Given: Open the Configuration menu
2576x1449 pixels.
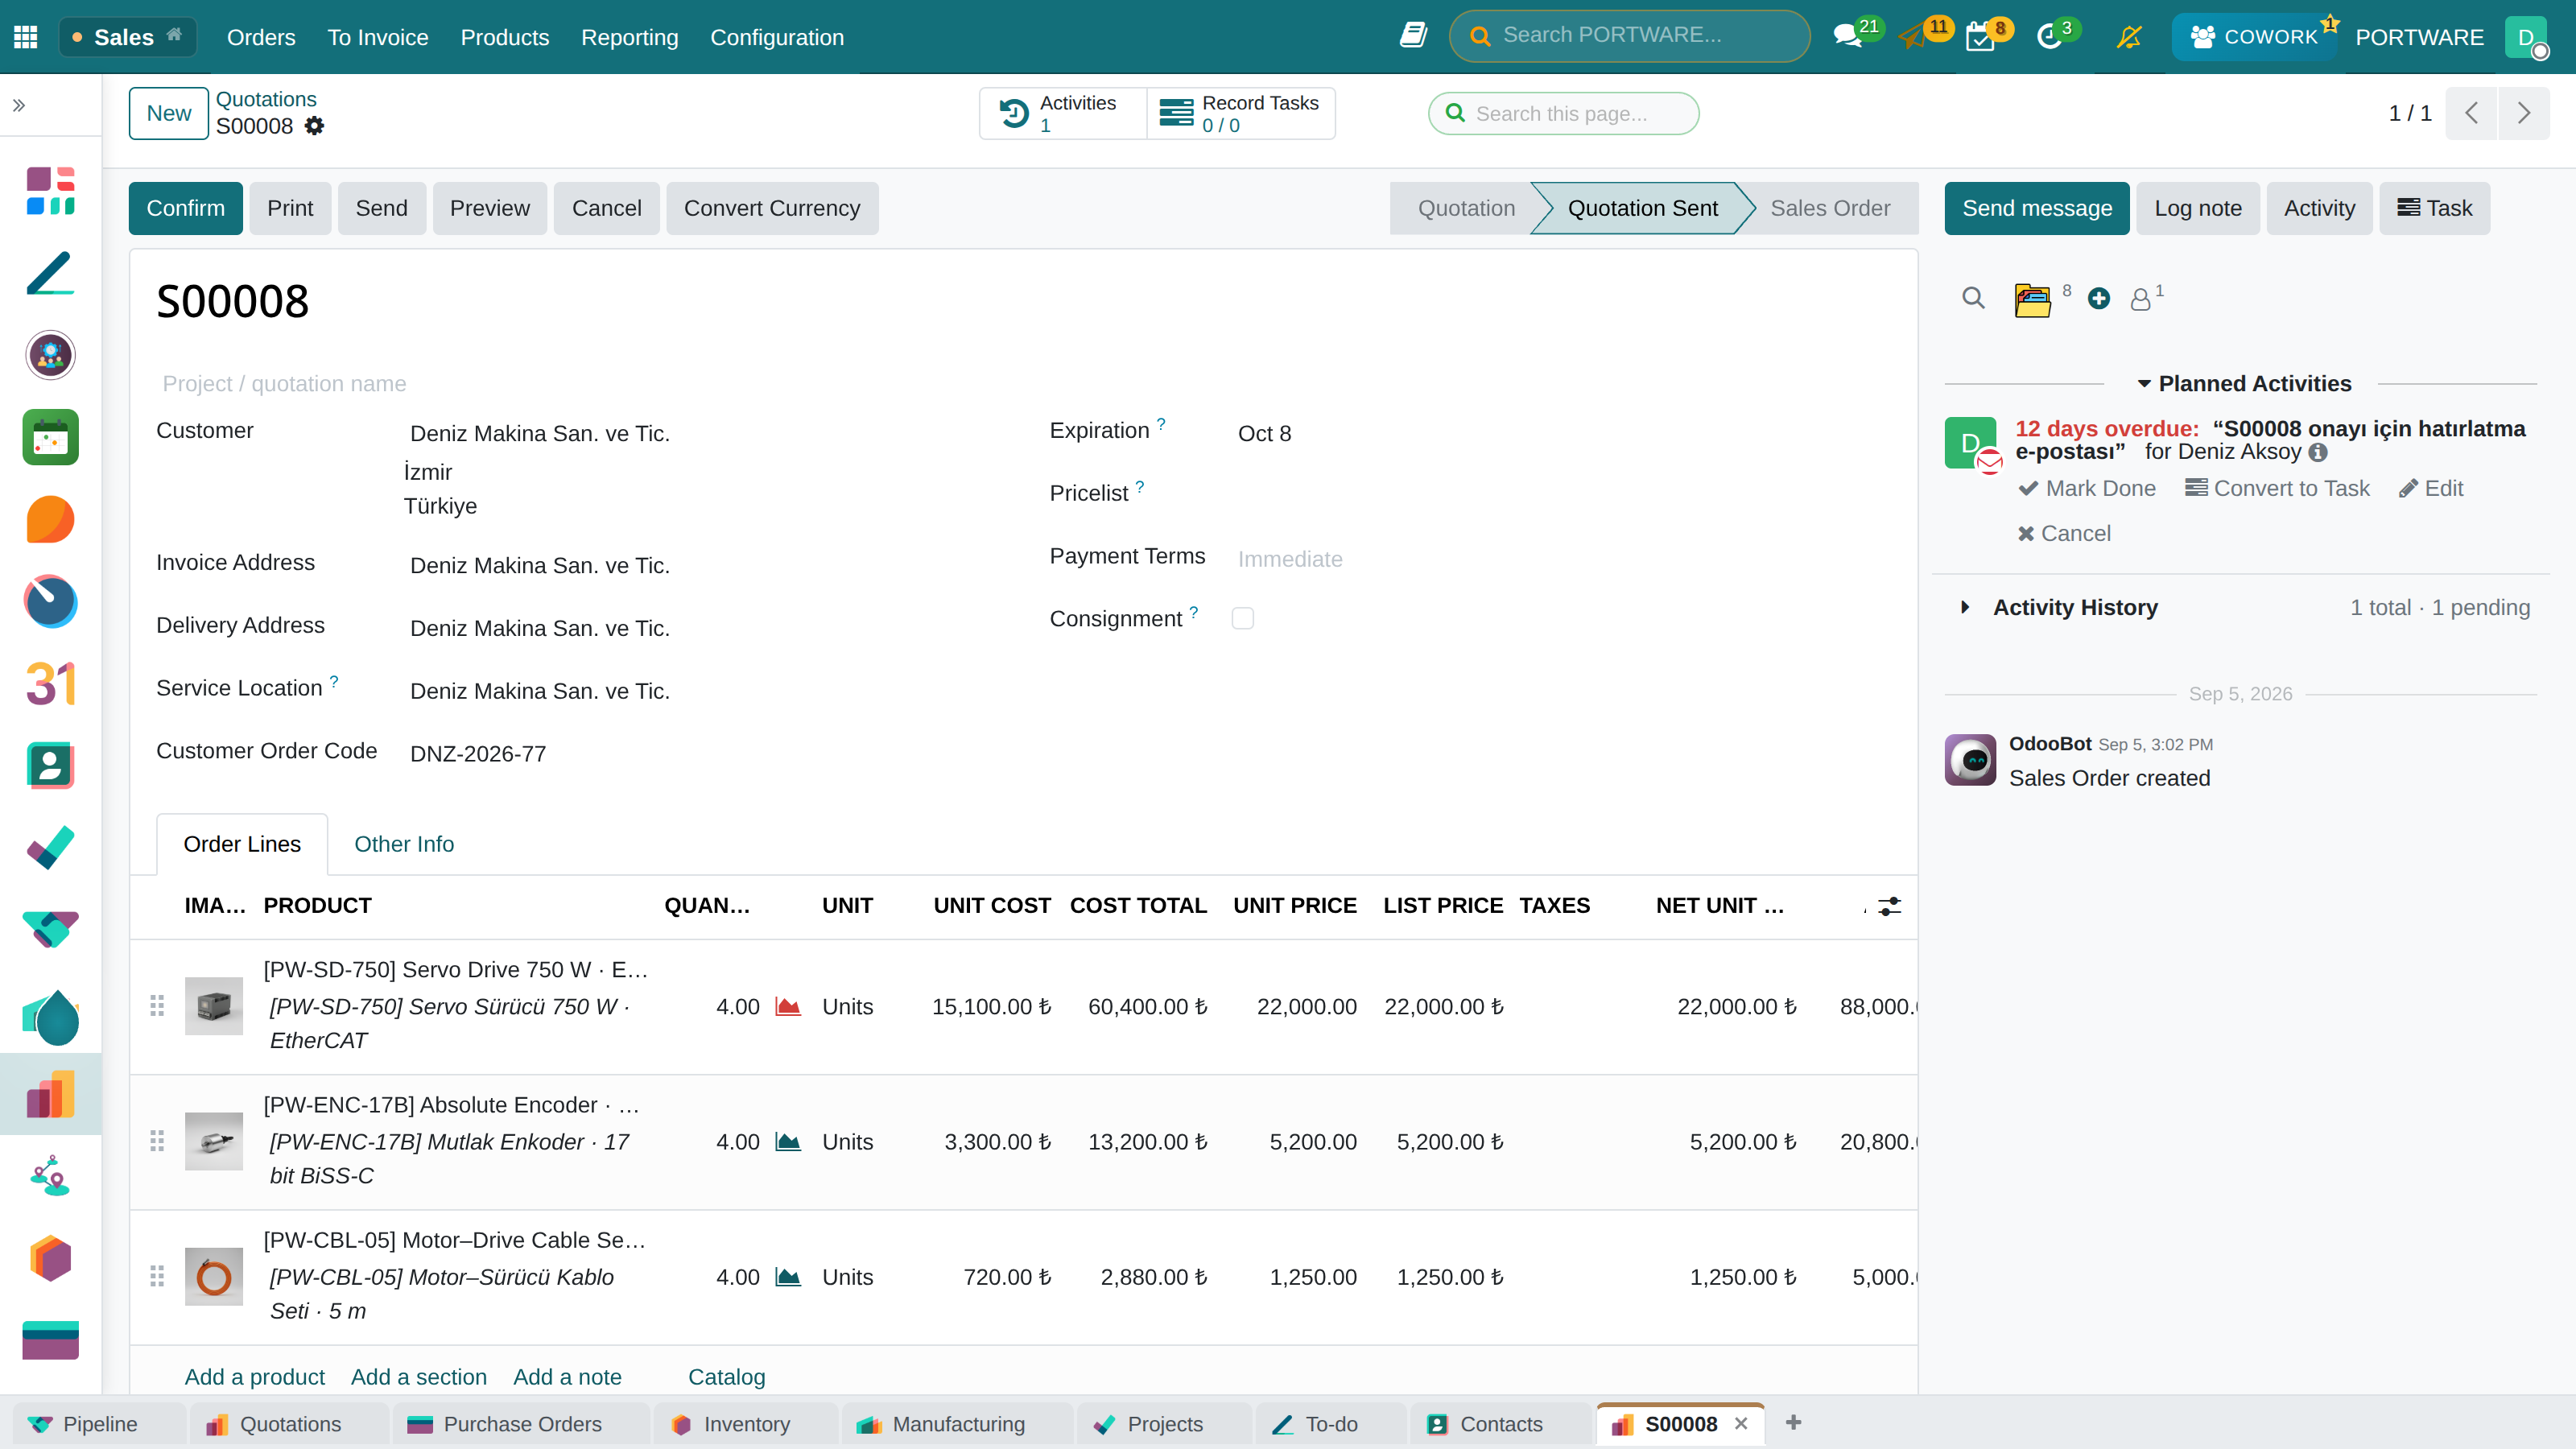Looking at the screenshot, I should [777, 37].
